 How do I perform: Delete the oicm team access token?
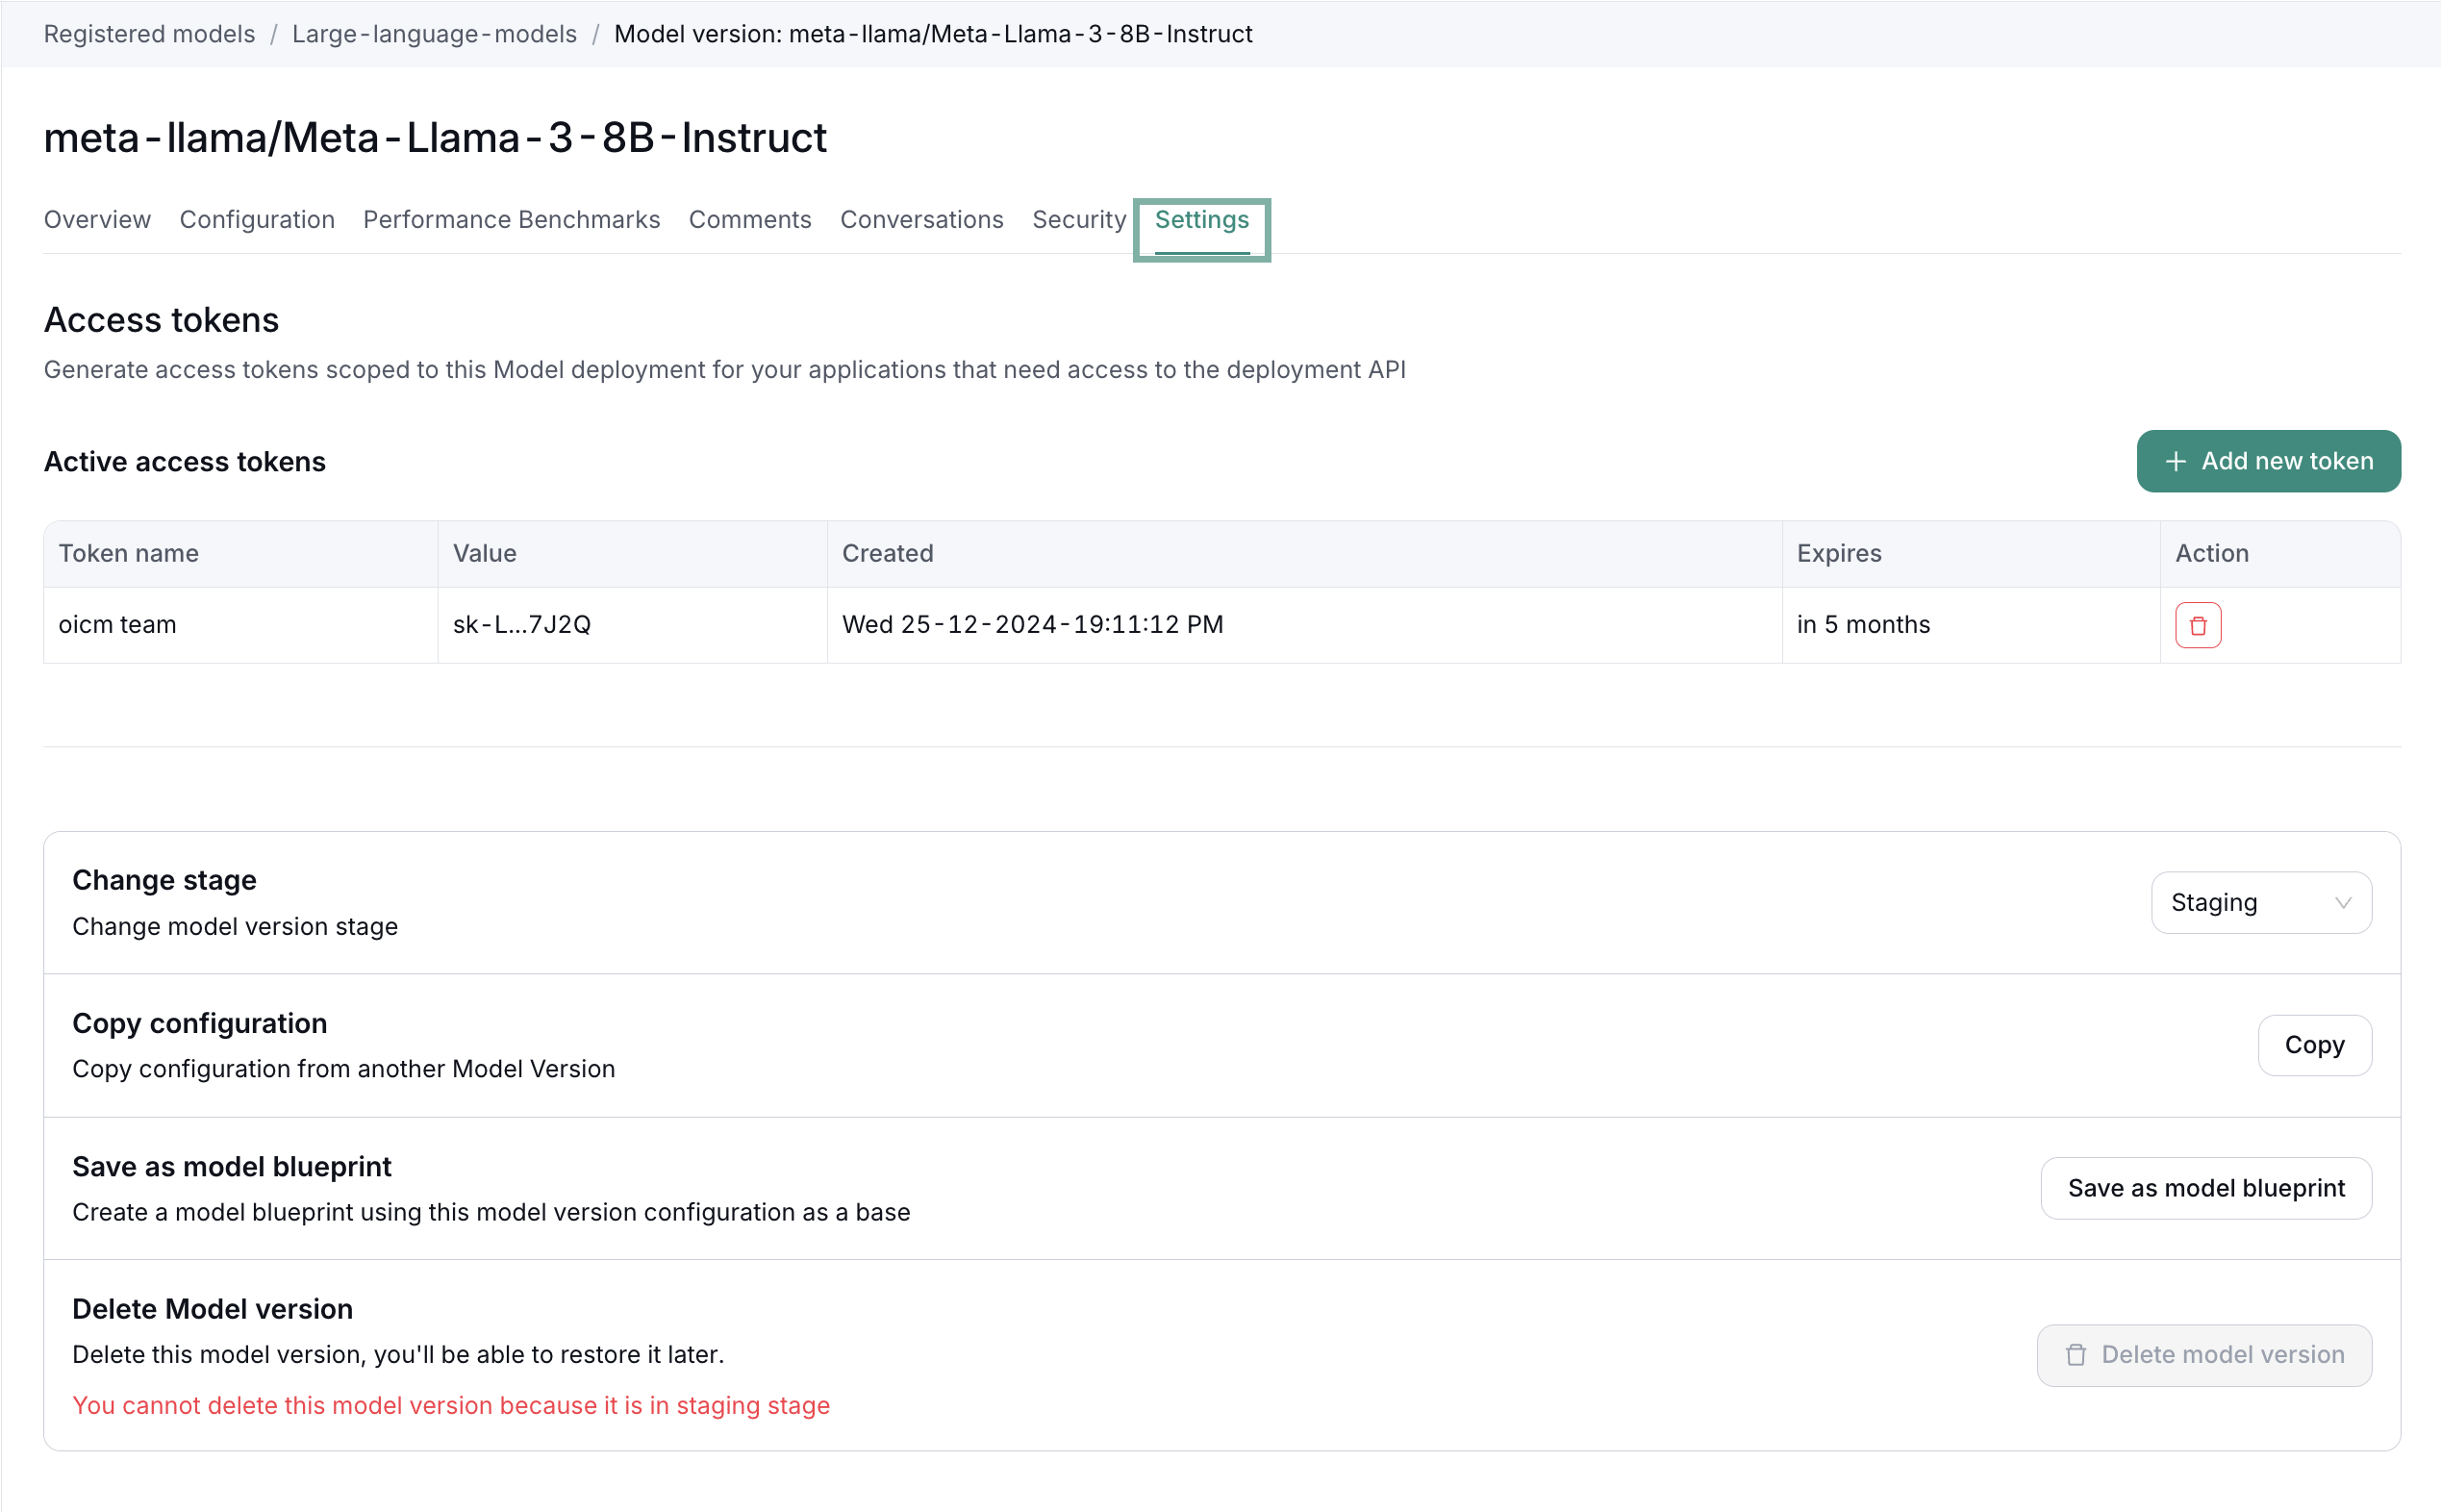pyautogui.click(x=2197, y=623)
